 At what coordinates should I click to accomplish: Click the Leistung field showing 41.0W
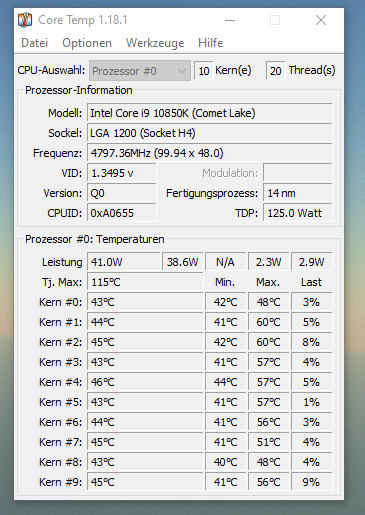point(124,262)
